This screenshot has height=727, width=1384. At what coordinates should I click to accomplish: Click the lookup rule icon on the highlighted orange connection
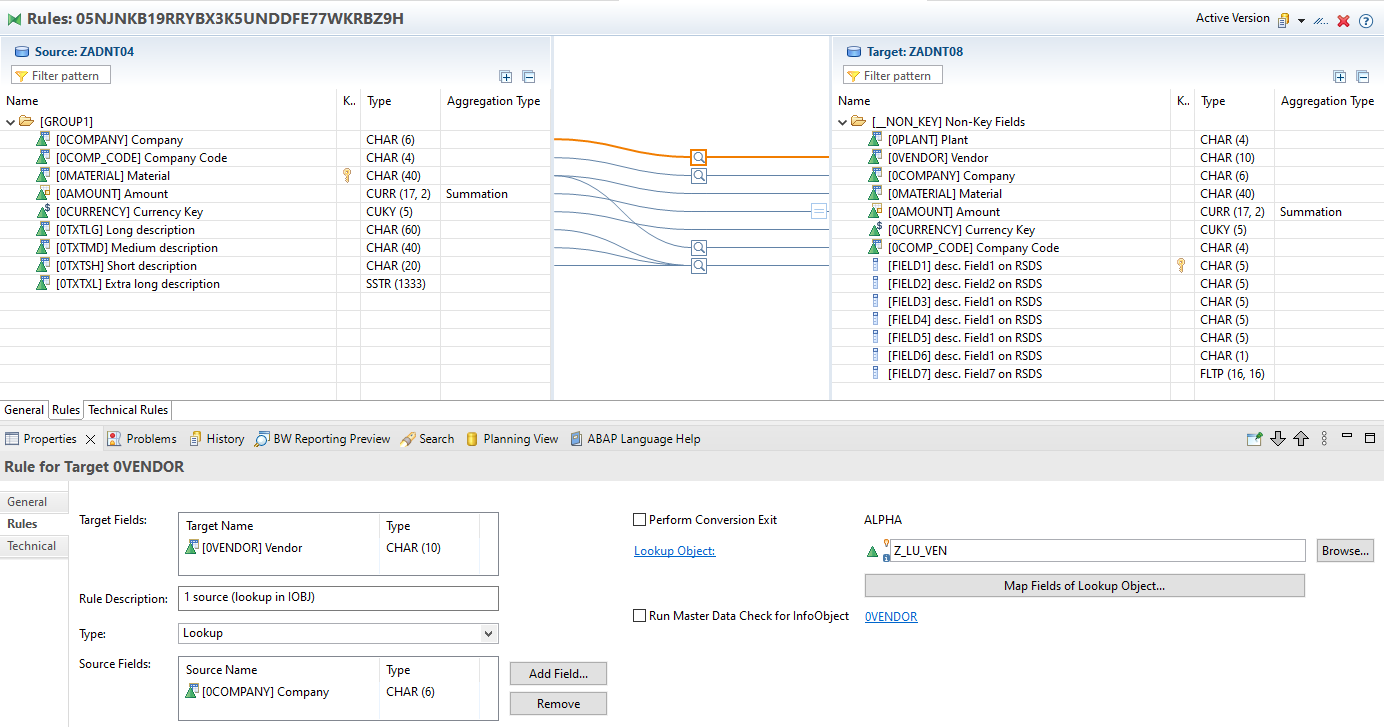coord(699,157)
